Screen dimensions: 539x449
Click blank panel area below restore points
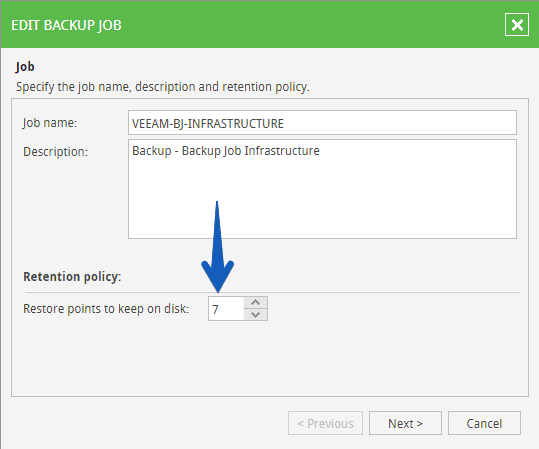270,359
